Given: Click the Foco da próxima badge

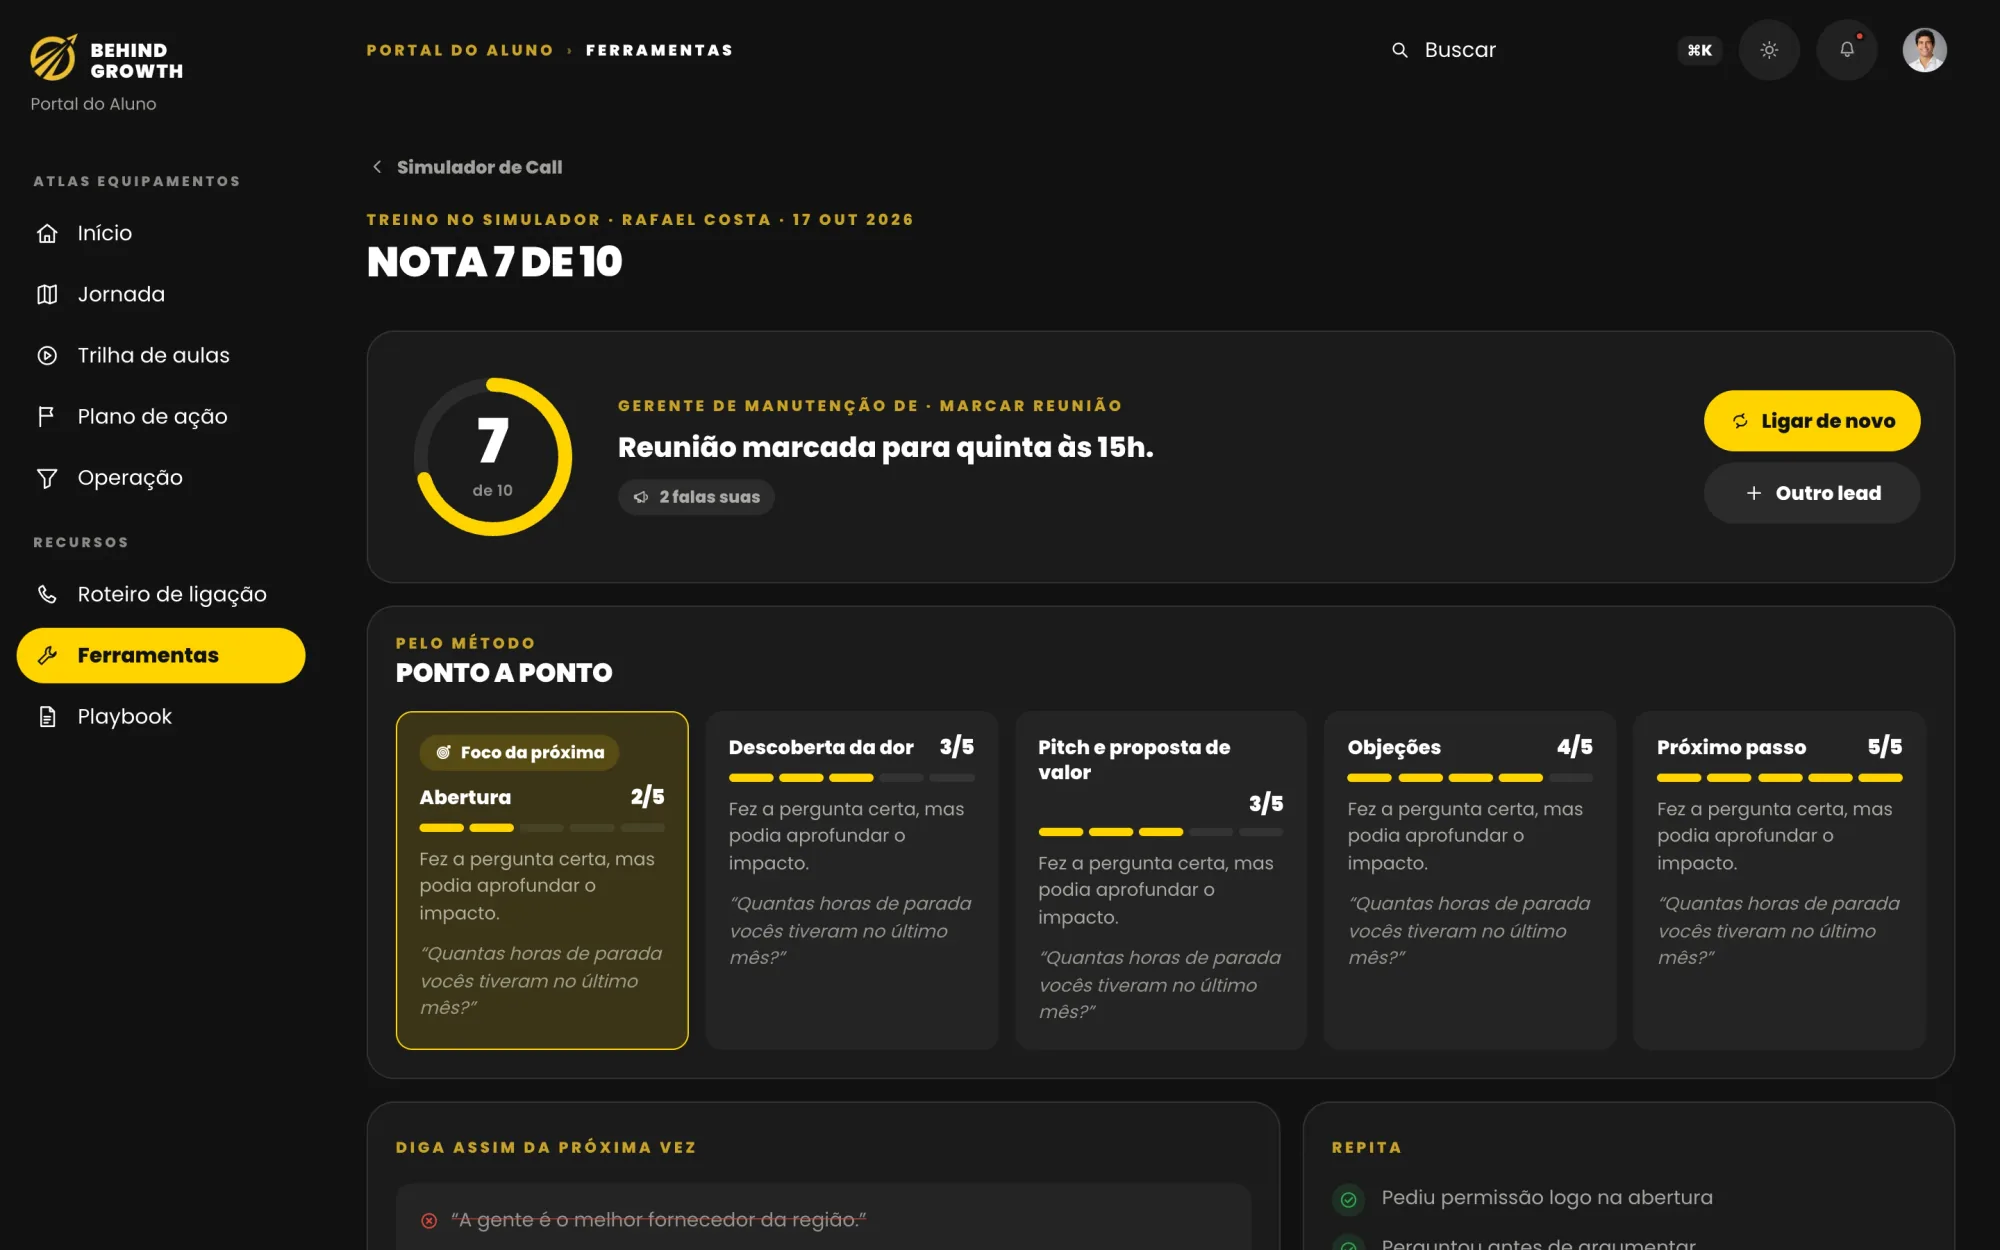Looking at the screenshot, I should [519, 753].
